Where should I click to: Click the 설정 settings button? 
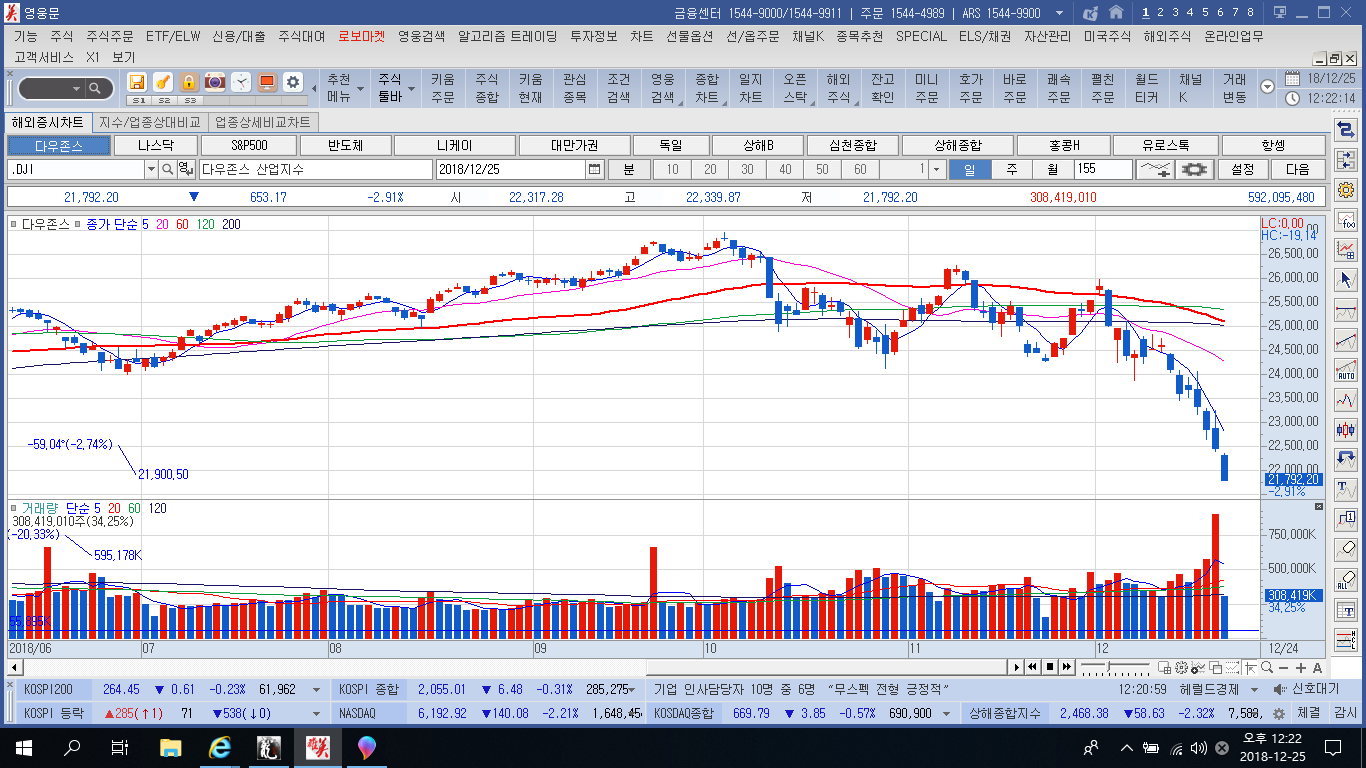pos(1243,170)
